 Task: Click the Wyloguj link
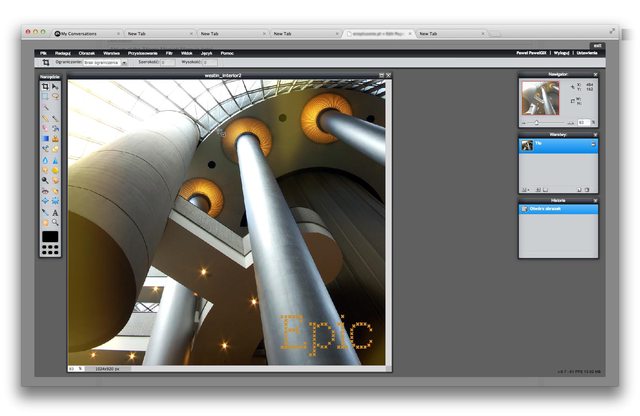pyautogui.click(x=562, y=53)
